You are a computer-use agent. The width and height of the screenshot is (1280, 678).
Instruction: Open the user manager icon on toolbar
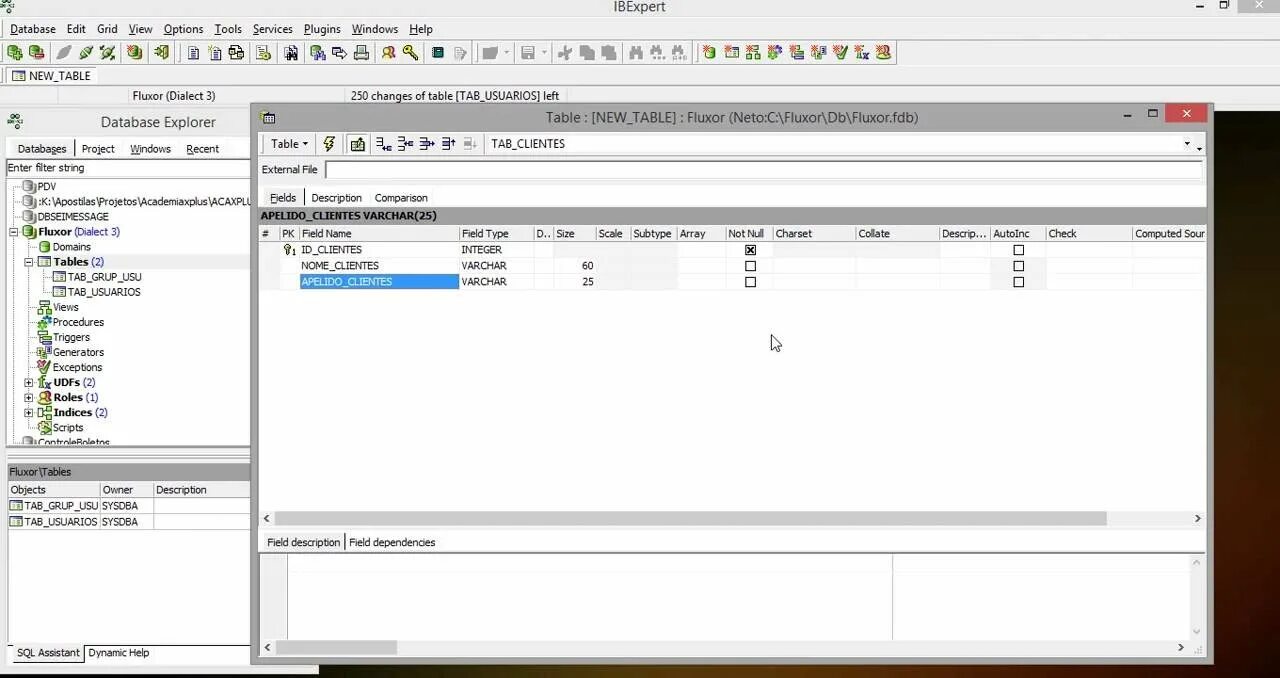click(x=388, y=52)
